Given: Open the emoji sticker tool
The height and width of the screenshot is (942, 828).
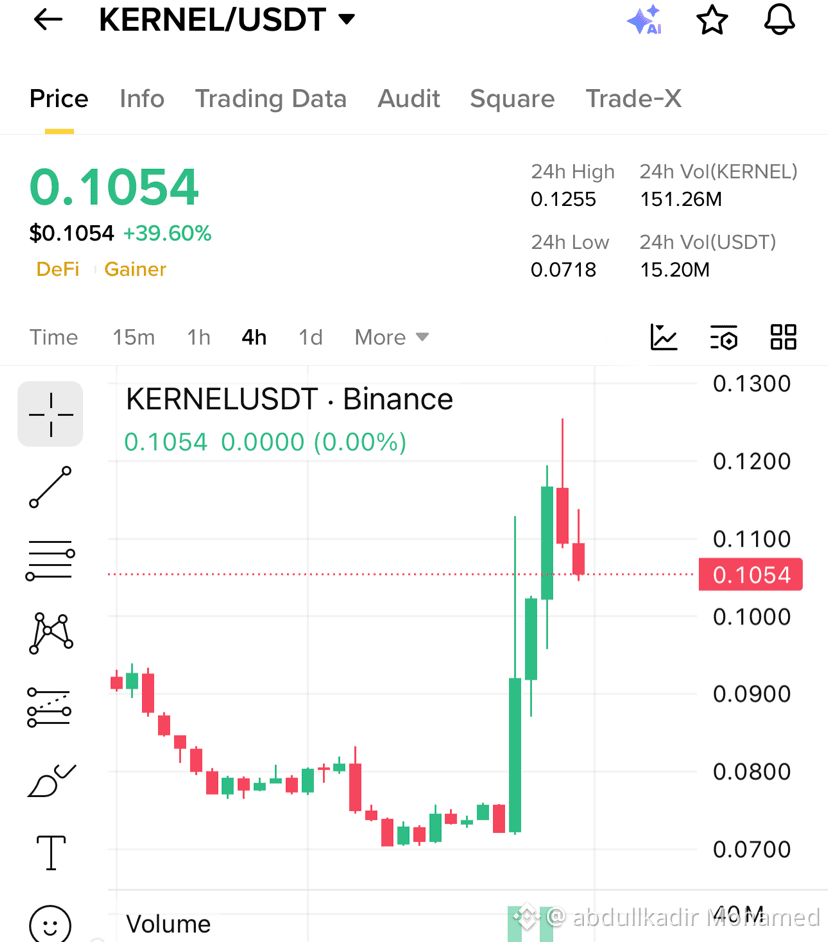Looking at the screenshot, I should (x=50, y=924).
